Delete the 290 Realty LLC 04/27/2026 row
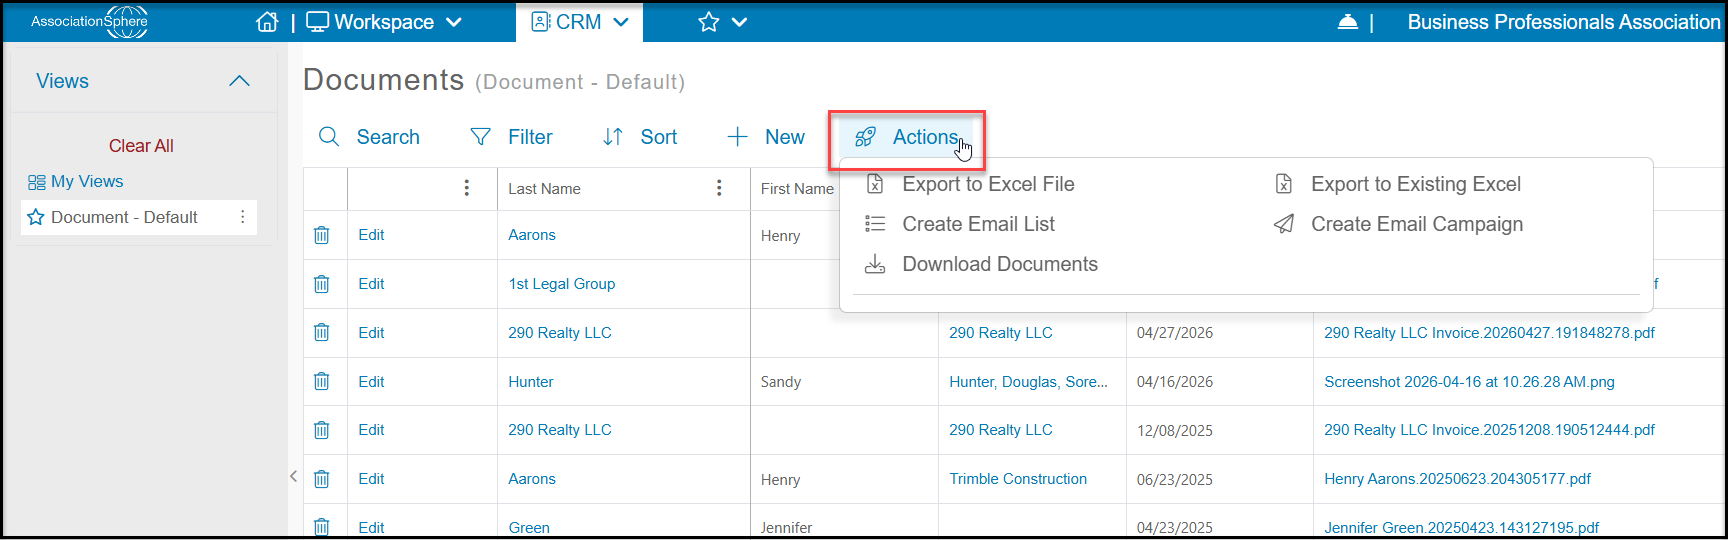 pyautogui.click(x=322, y=333)
